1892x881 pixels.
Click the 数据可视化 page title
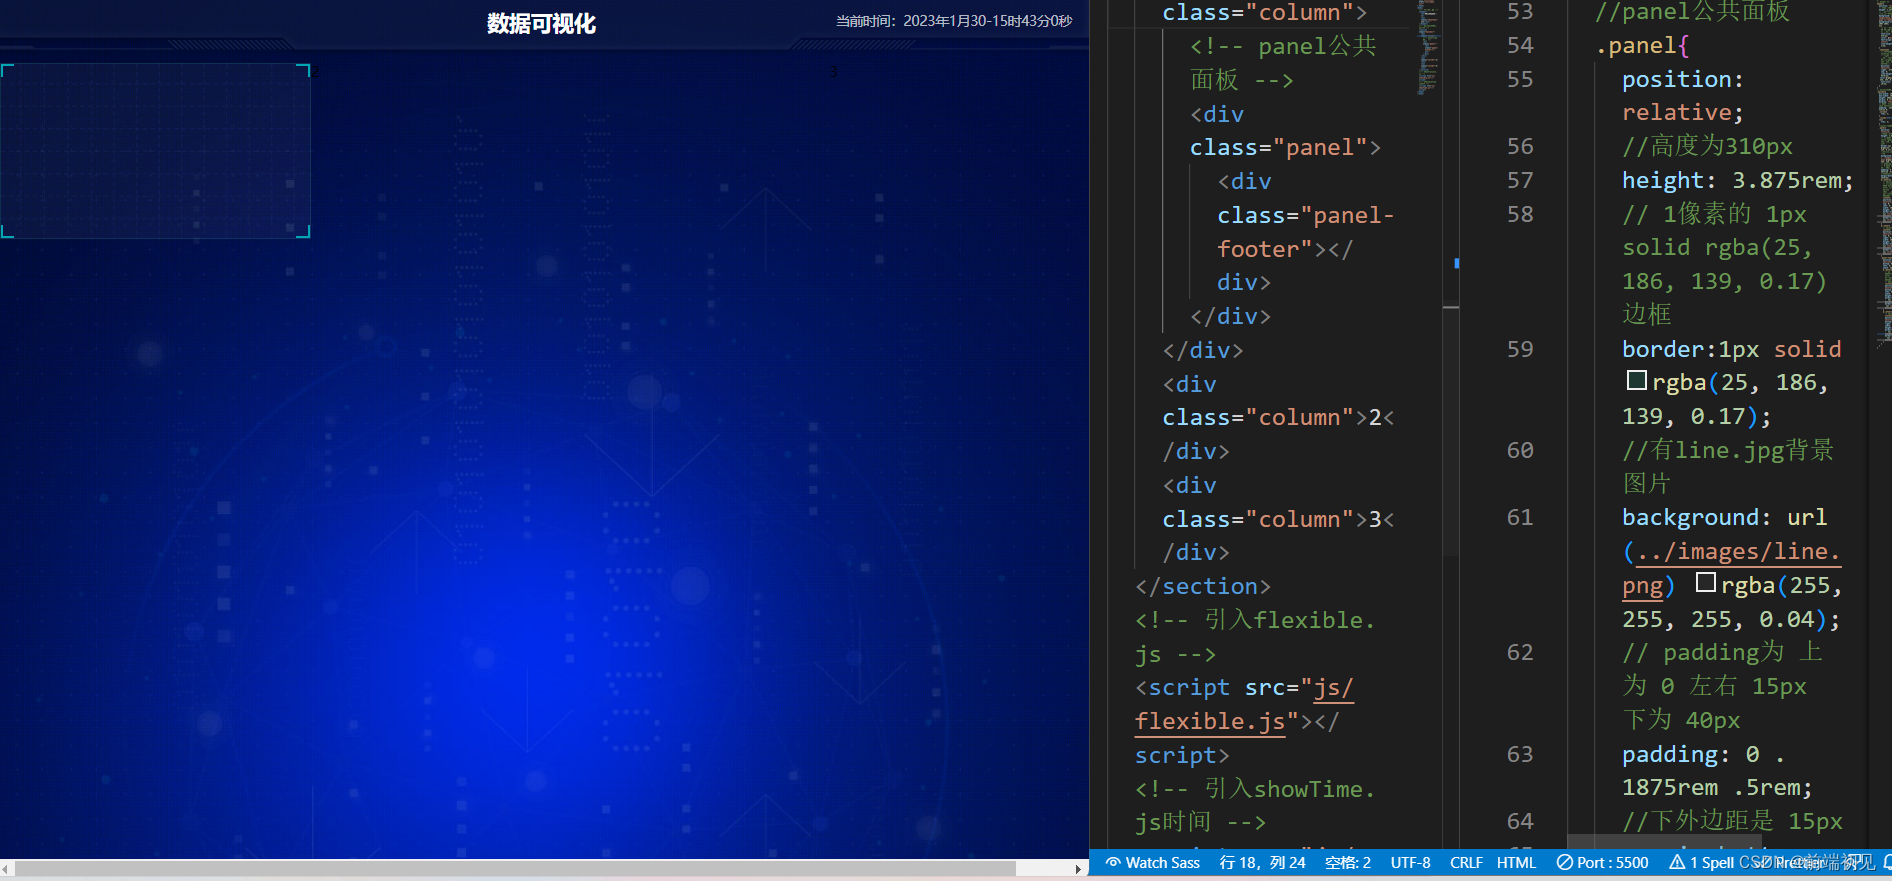click(541, 23)
